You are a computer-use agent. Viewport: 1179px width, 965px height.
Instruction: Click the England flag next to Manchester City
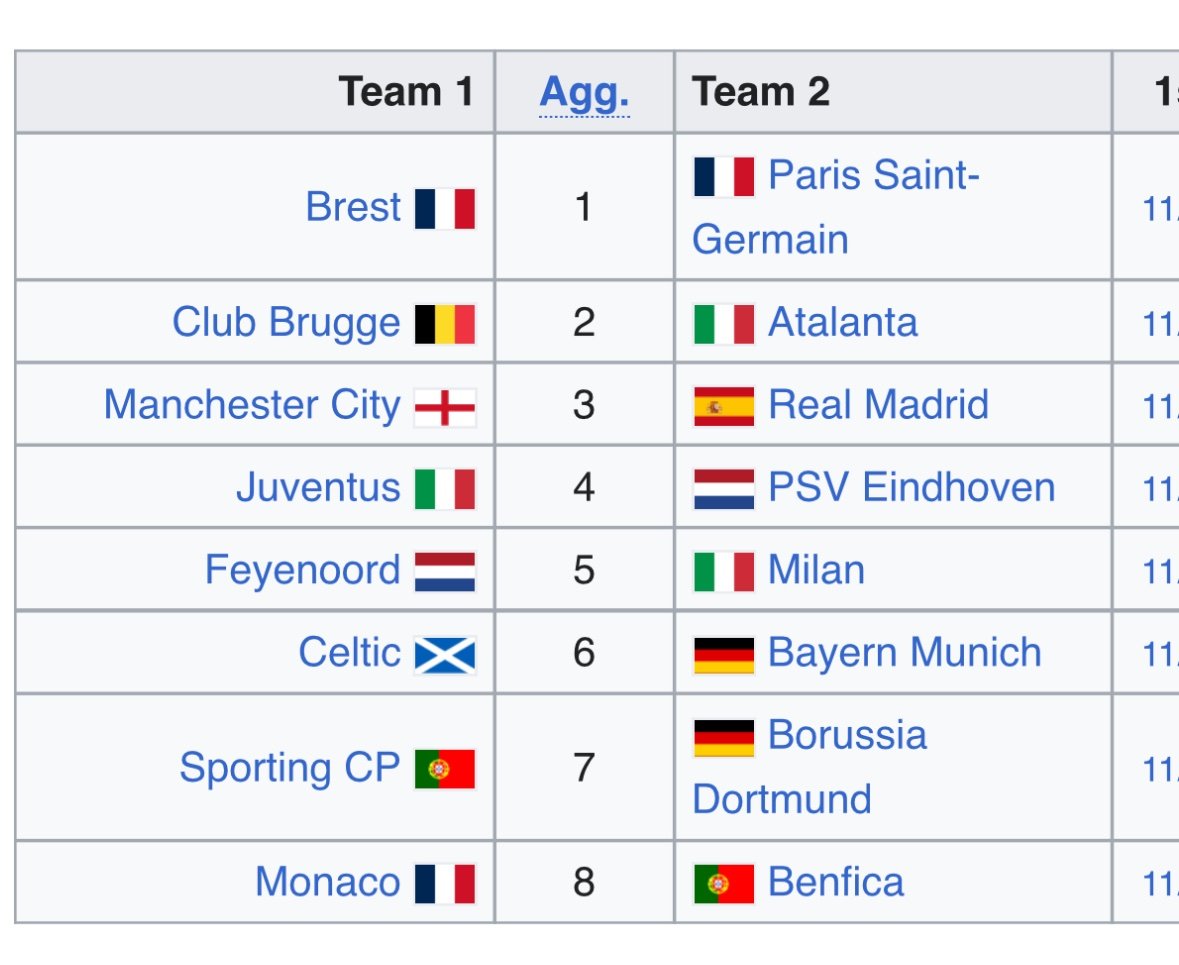point(445,406)
